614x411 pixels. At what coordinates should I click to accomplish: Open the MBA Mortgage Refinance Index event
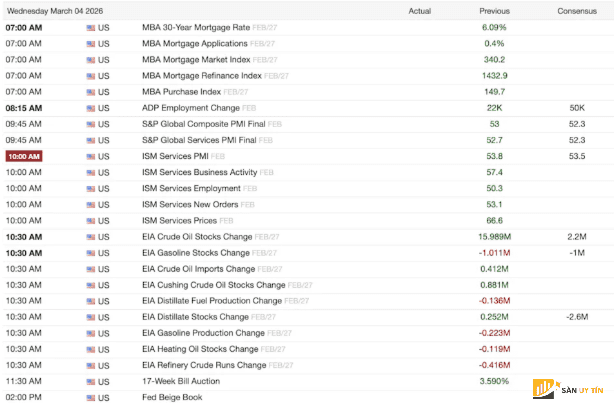pos(204,75)
